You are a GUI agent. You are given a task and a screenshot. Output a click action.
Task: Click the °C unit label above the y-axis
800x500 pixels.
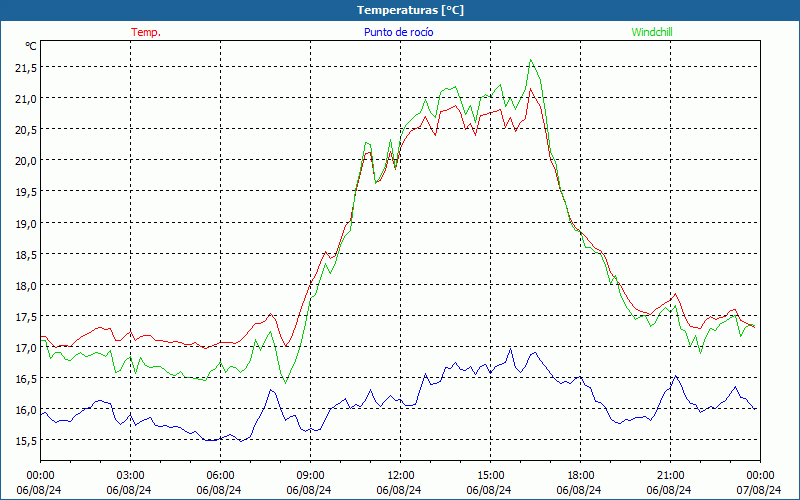pyautogui.click(x=31, y=46)
